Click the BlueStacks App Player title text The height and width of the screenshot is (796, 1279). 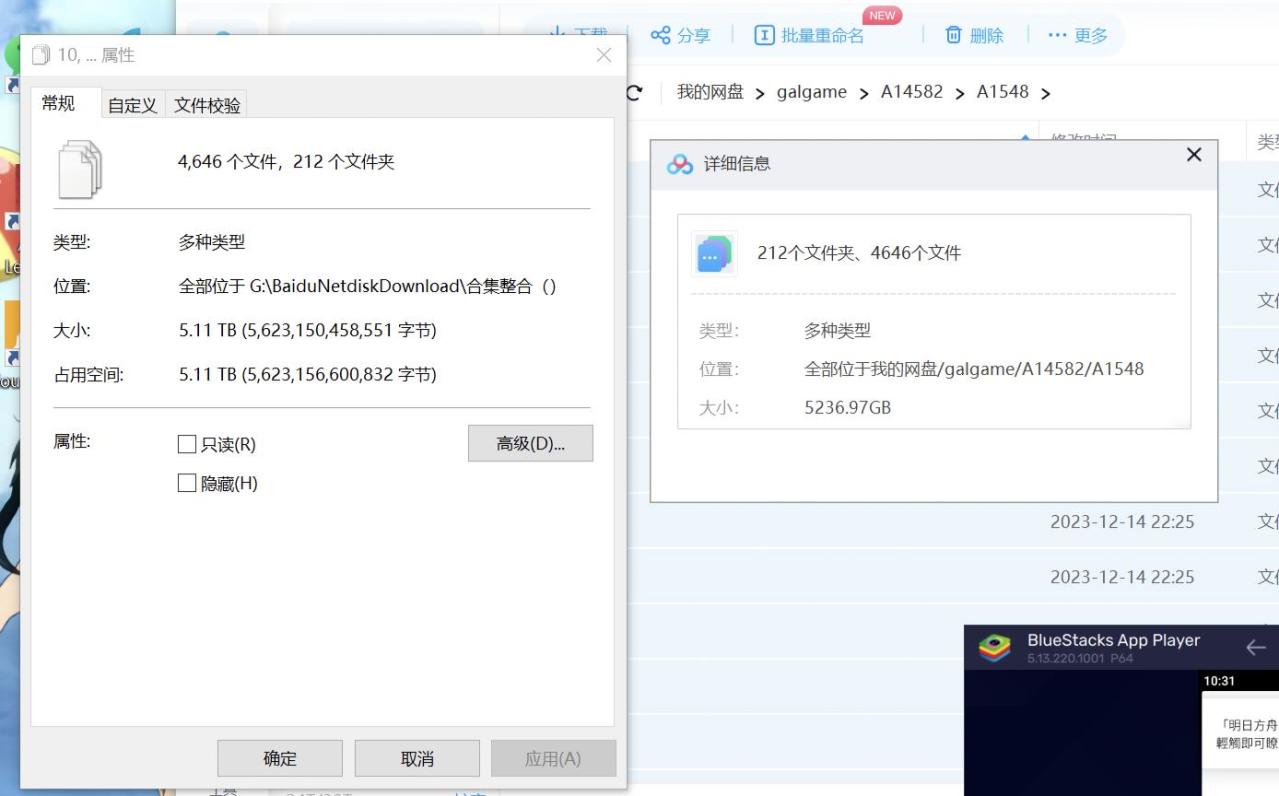[x=1113, y=640]
